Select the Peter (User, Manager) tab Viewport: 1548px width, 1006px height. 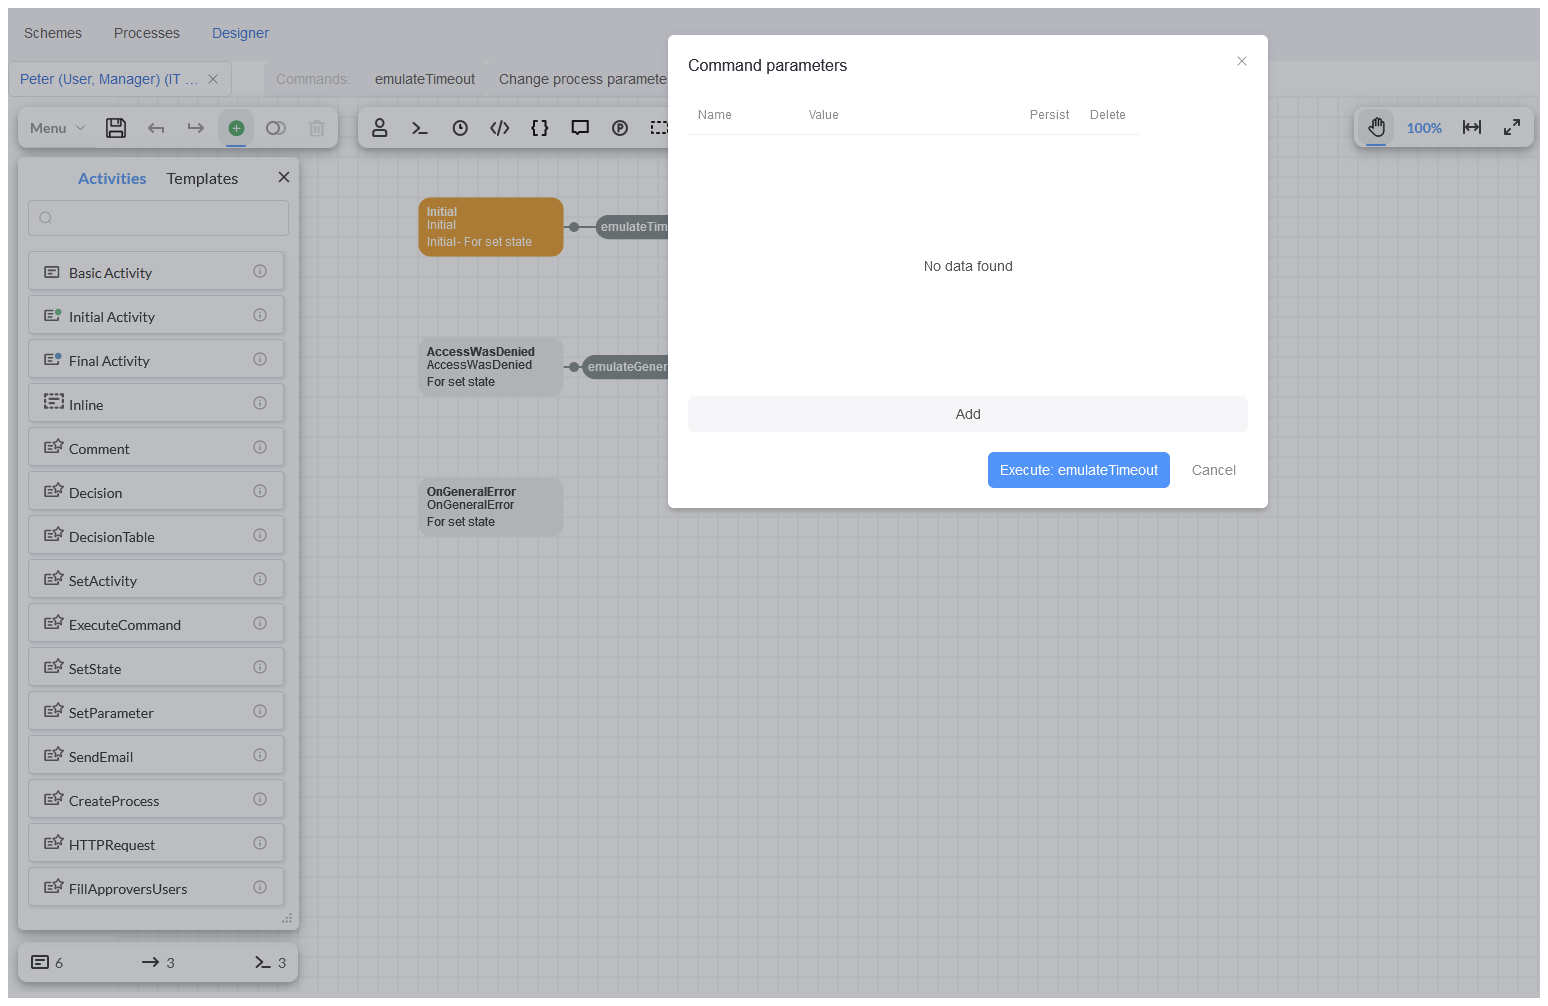tap(109, 79)
